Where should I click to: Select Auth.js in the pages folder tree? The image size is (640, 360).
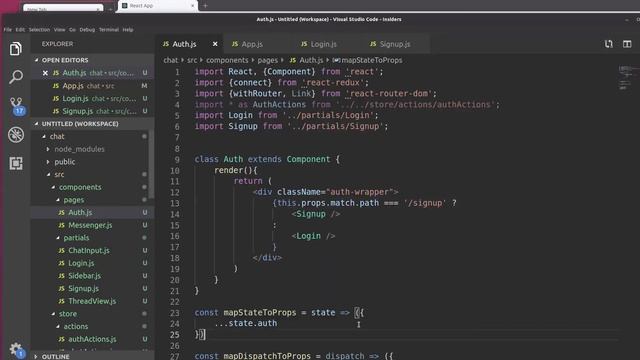pos(80,212)
